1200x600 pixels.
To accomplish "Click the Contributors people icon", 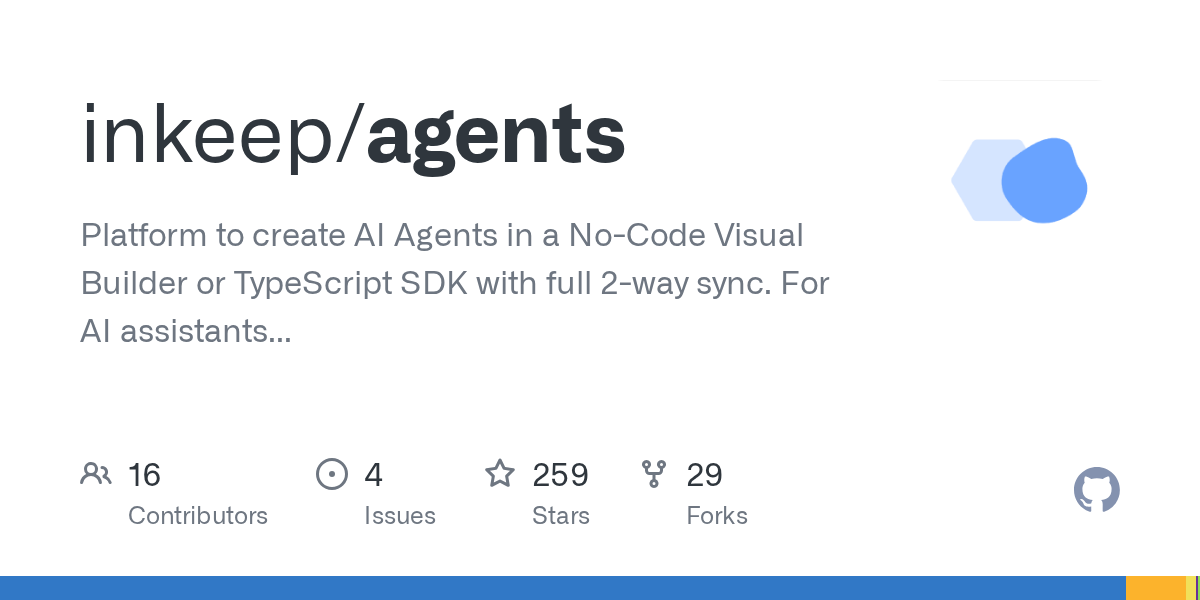I will (x=96, y=474).
